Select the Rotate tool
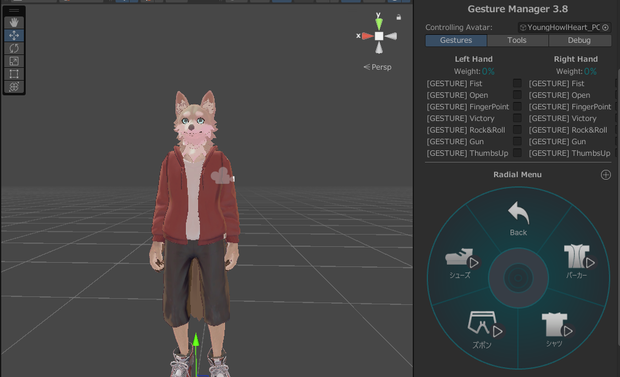 (x=14, y=48)
